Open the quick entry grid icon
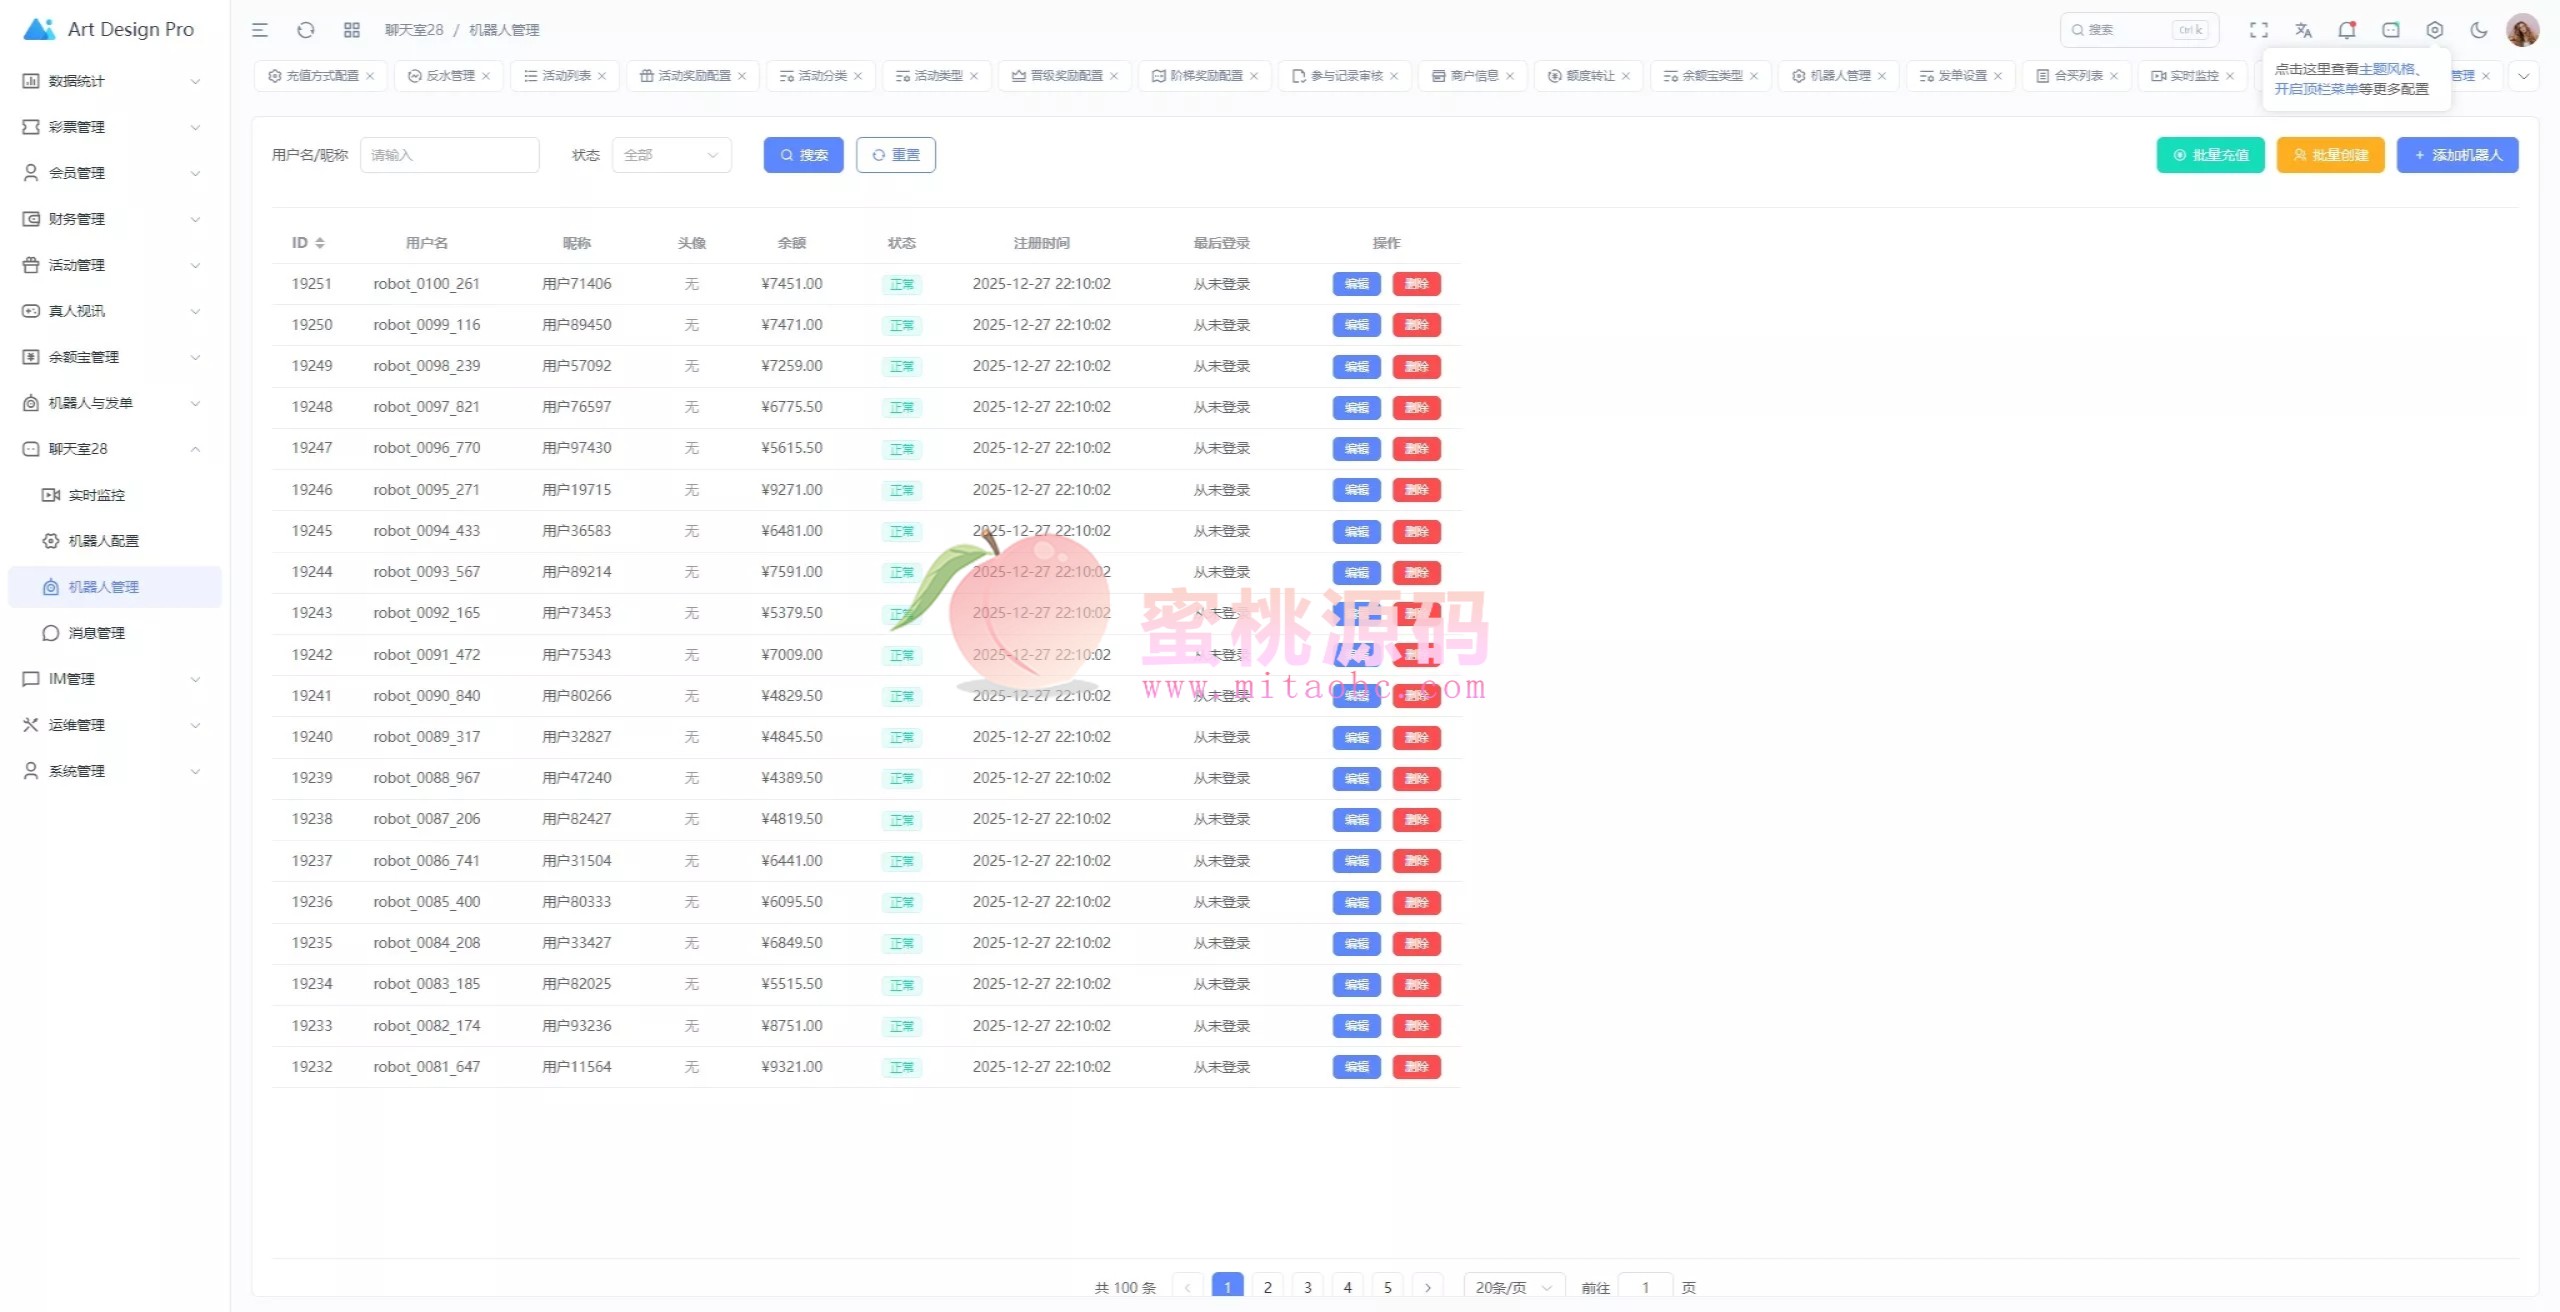 [352, 30]
